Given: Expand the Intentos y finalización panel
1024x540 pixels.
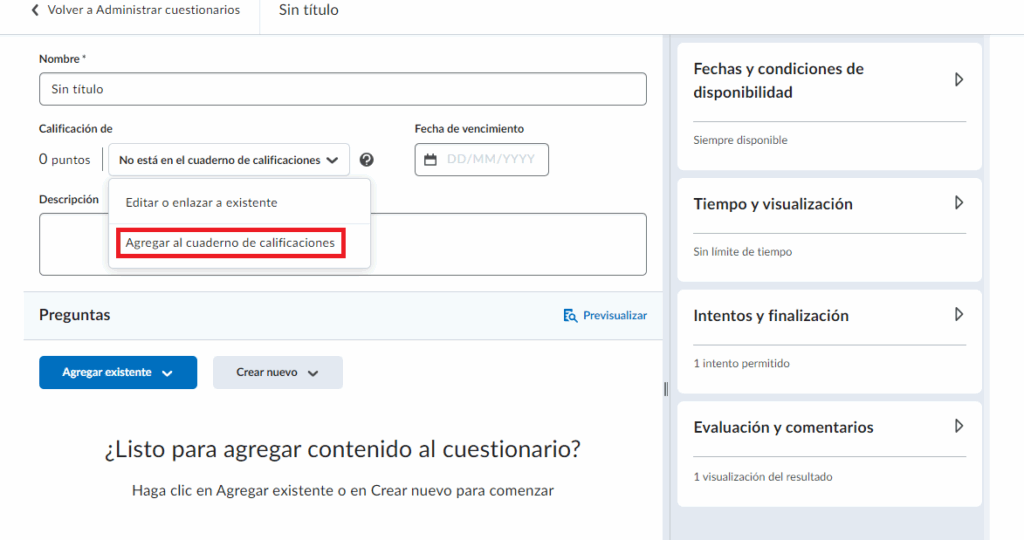Looking at the screenshot, I should click(x=958, y=315).
